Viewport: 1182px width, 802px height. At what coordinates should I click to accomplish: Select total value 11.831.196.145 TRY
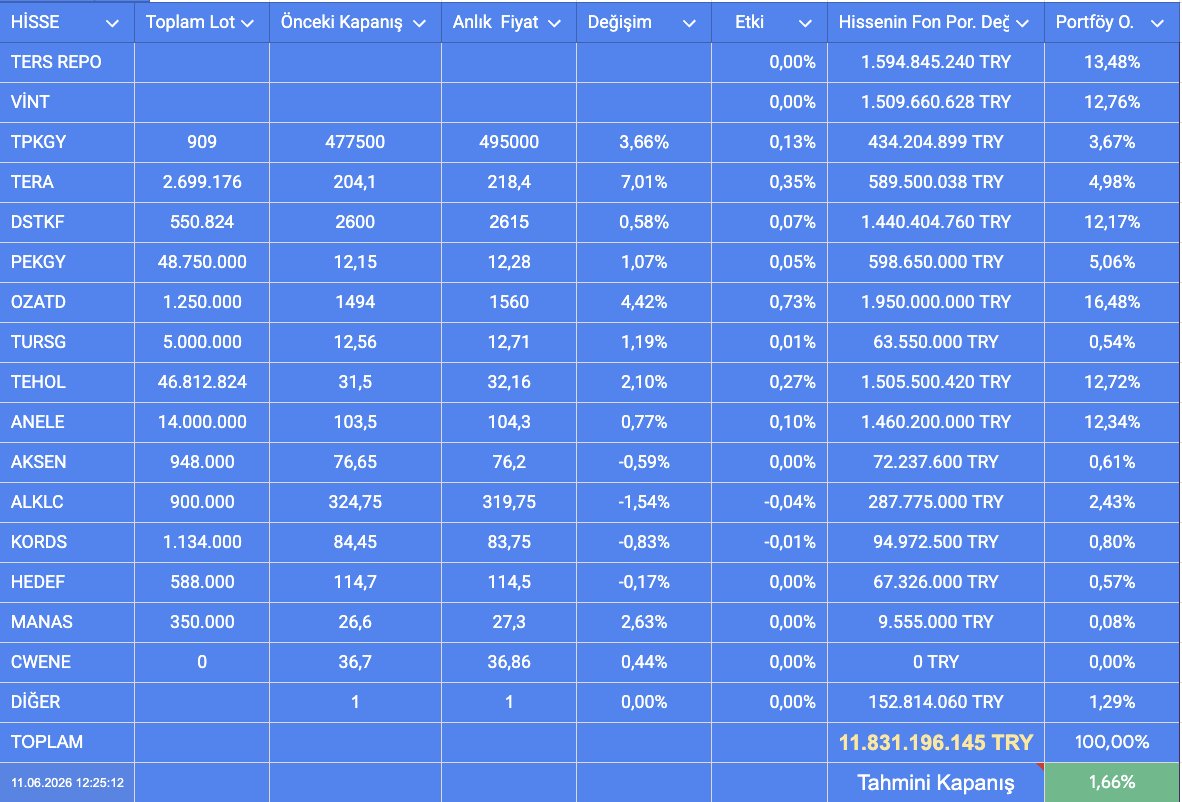click(x=935, y=742)
